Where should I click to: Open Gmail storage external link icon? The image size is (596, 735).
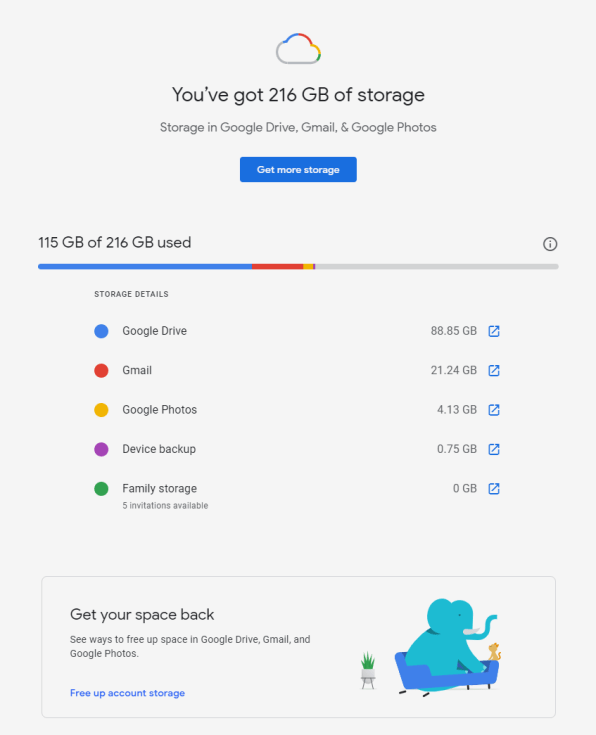point(494,370)
